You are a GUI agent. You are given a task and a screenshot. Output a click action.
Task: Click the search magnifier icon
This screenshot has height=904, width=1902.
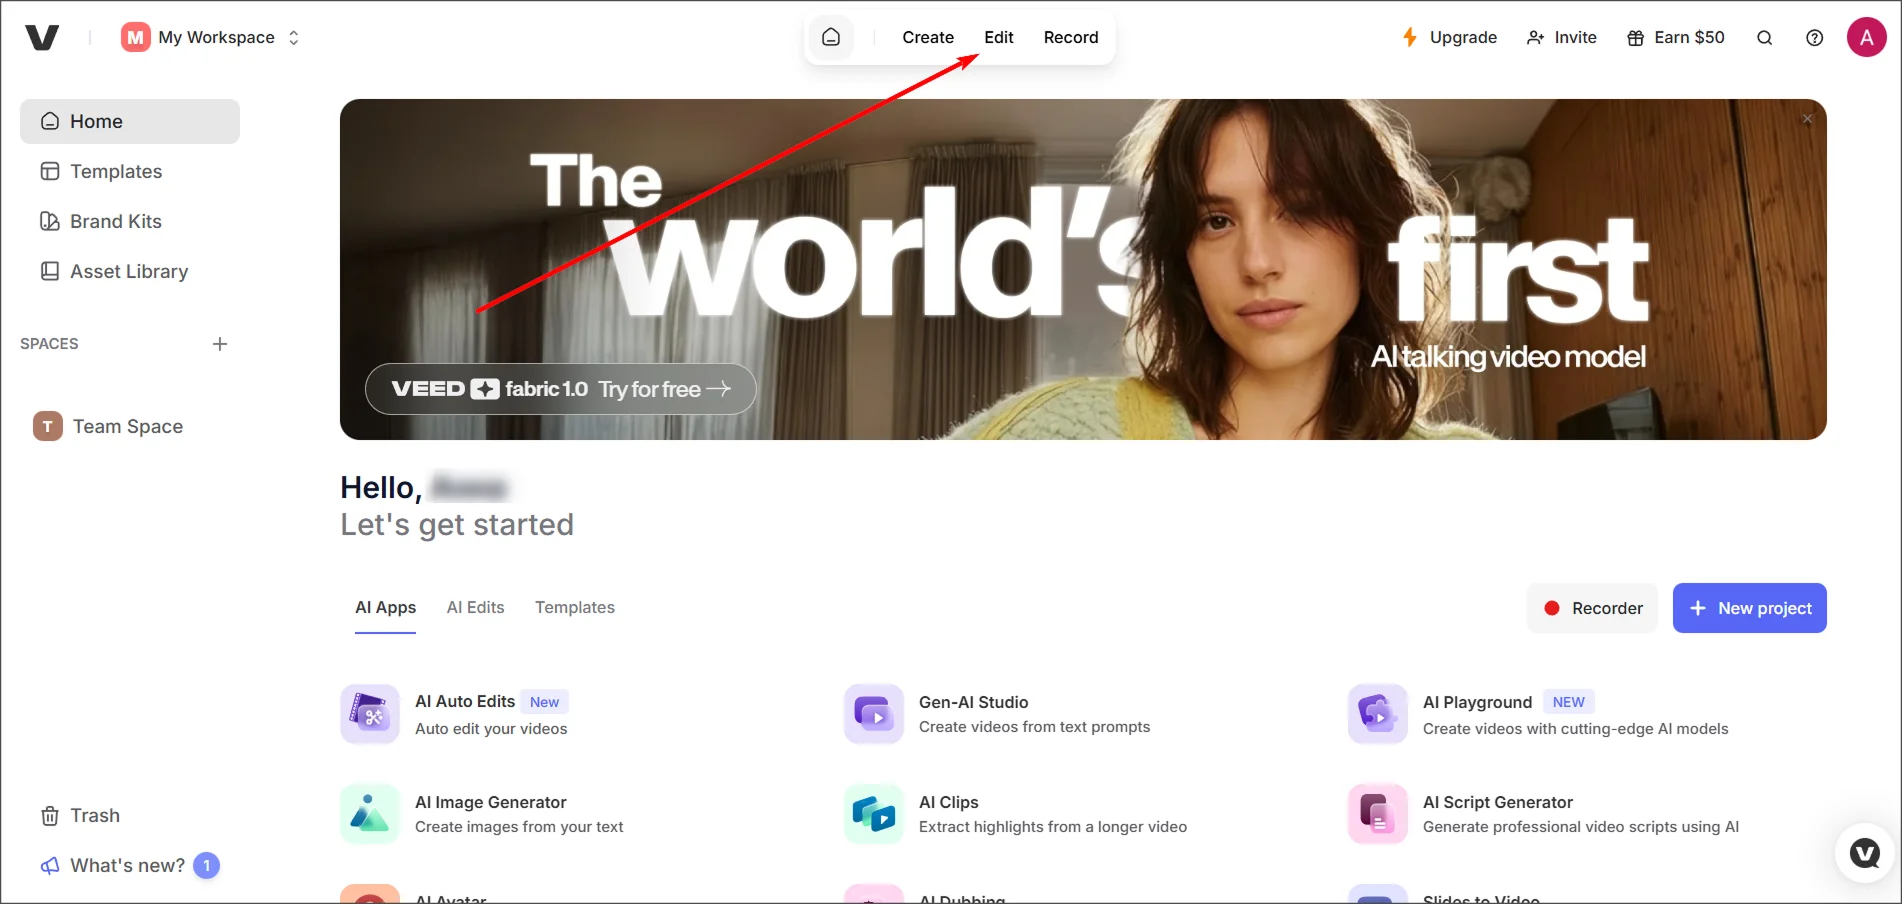tap(1764, 38)
